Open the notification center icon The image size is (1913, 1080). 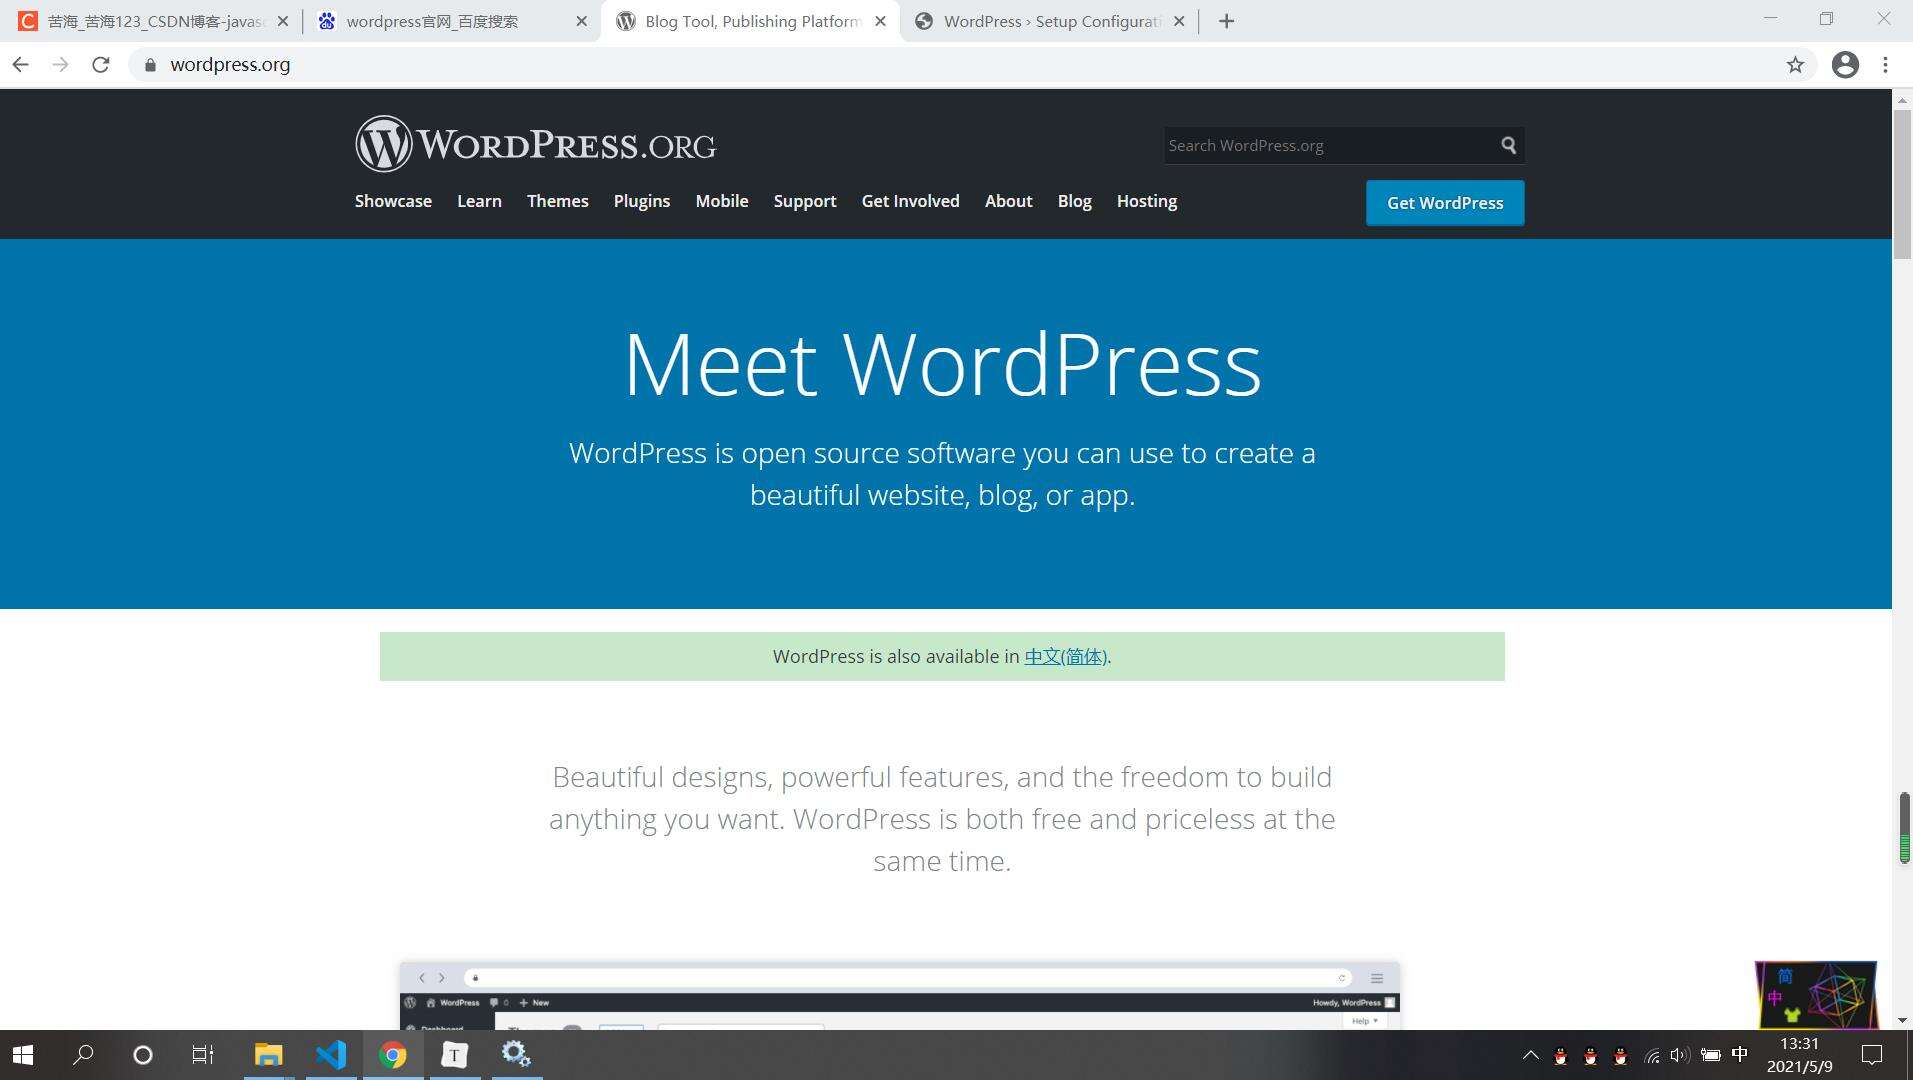pyautogui.click(x=1872, y=1055)
